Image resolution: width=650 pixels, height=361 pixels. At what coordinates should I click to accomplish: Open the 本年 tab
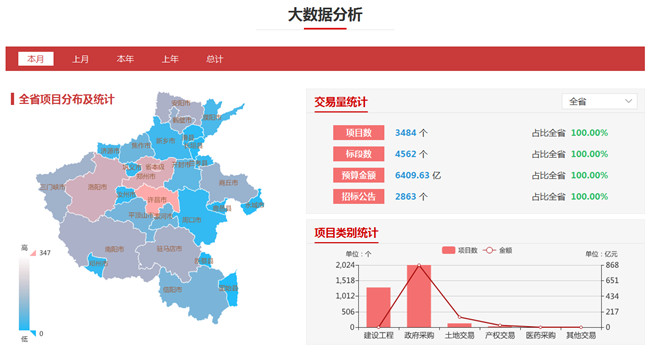click(125, 59)
